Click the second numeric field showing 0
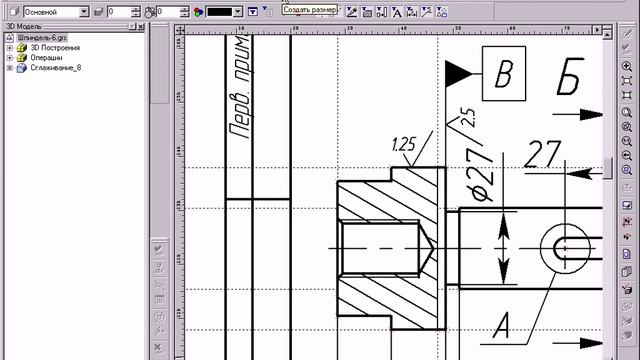This screenshot has width=640, height=360. pyautogui.click(x=168, y=12)
